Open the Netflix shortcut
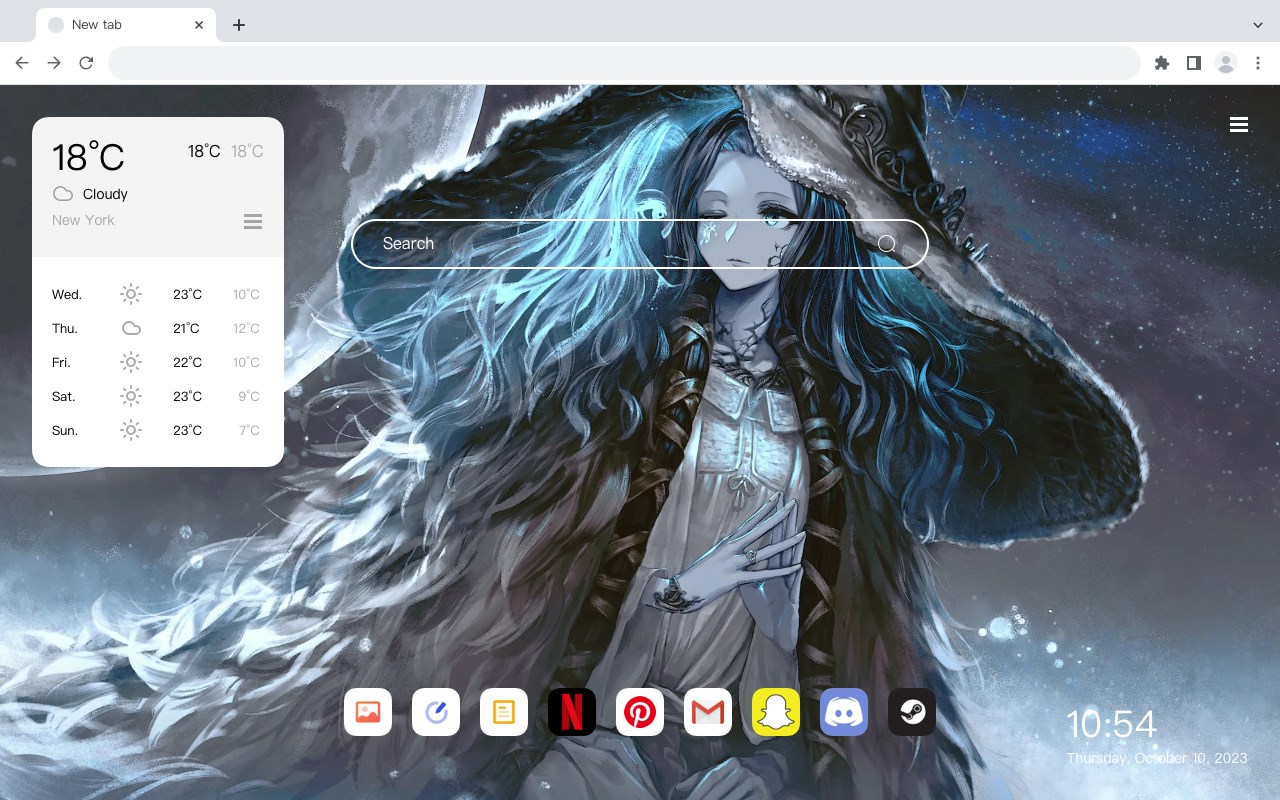Image resolution: width=1280 pixels, height=800 pixels. coord(572,712)
